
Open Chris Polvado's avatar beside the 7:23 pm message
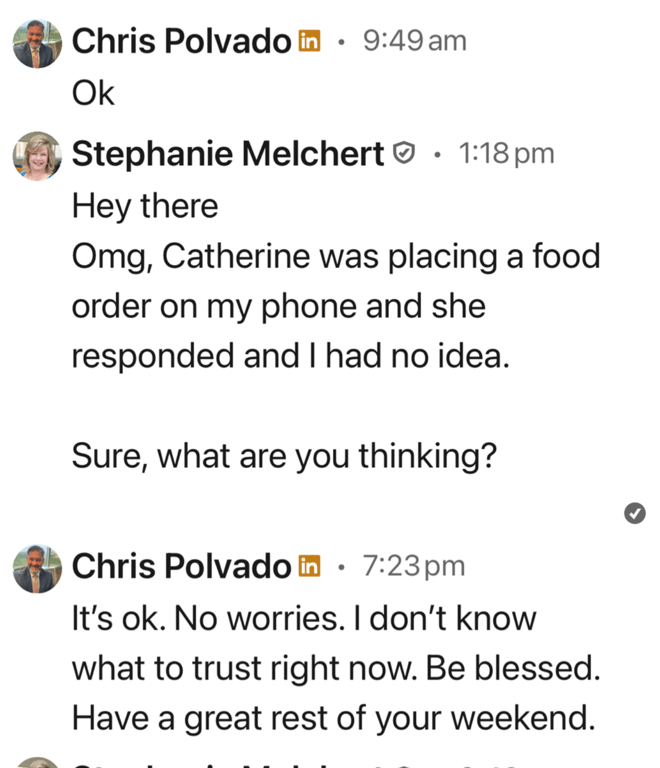click(37, 568)
